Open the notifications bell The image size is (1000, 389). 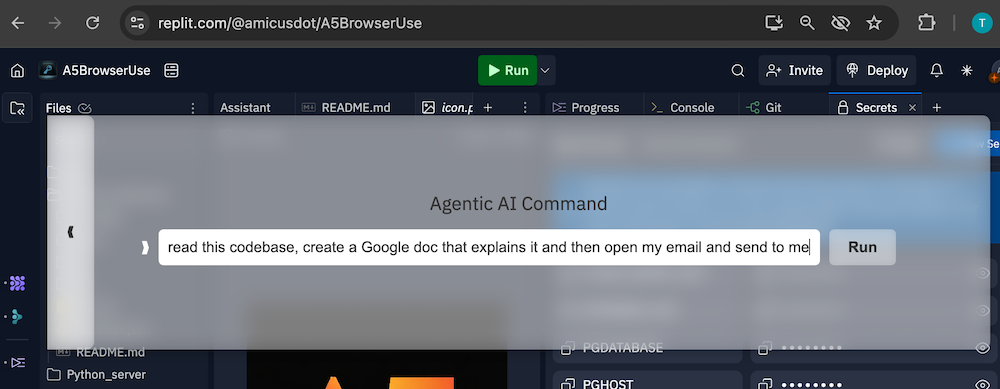(936, 71)
